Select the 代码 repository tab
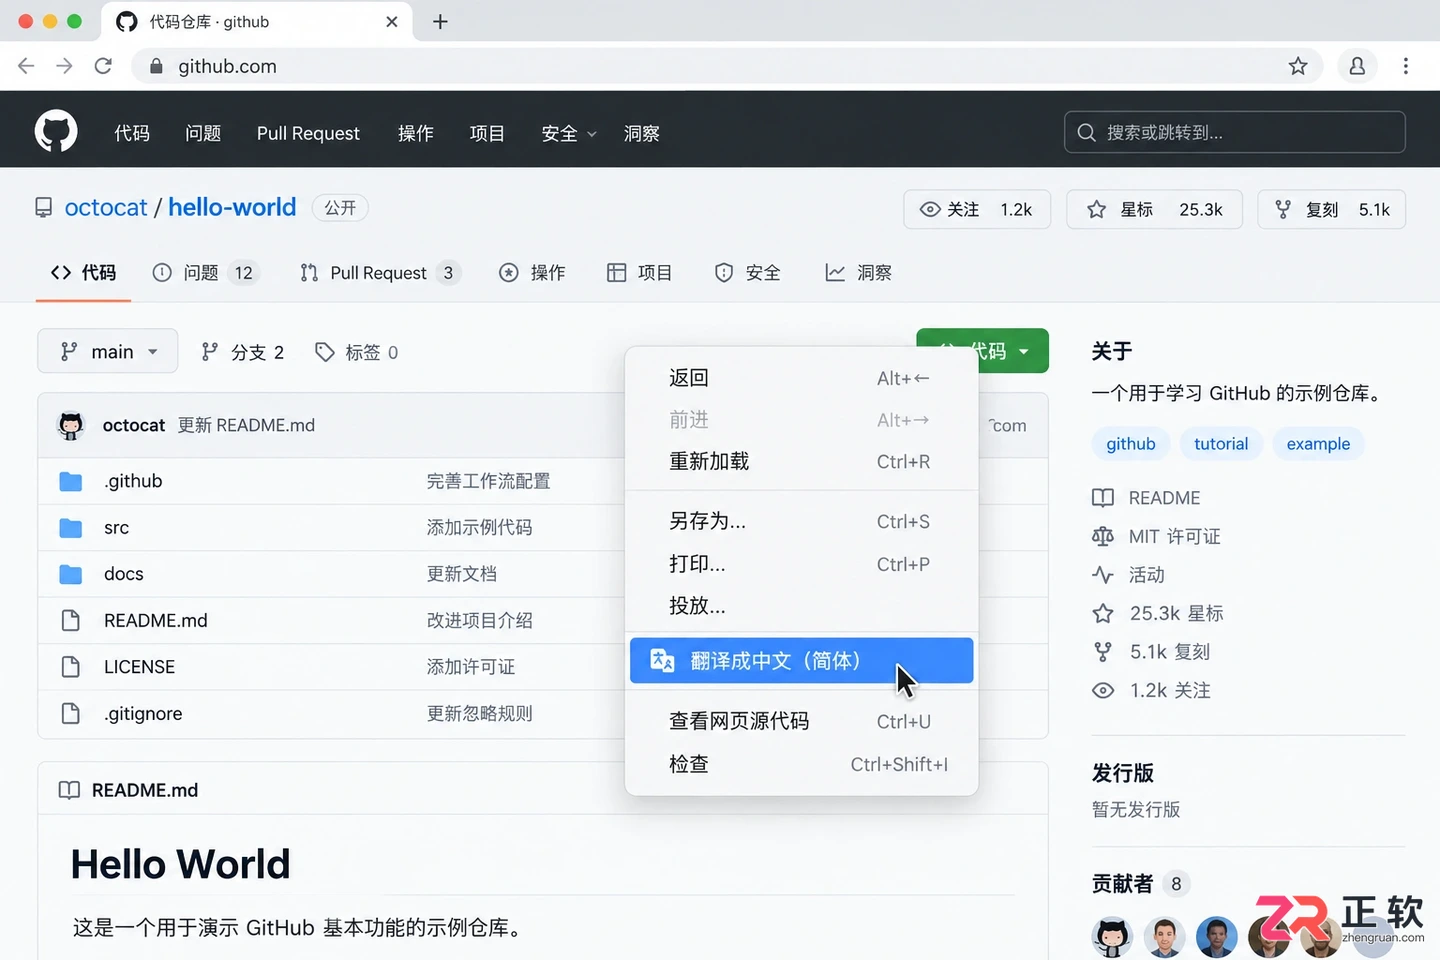1440x960 pixels. 84,273
